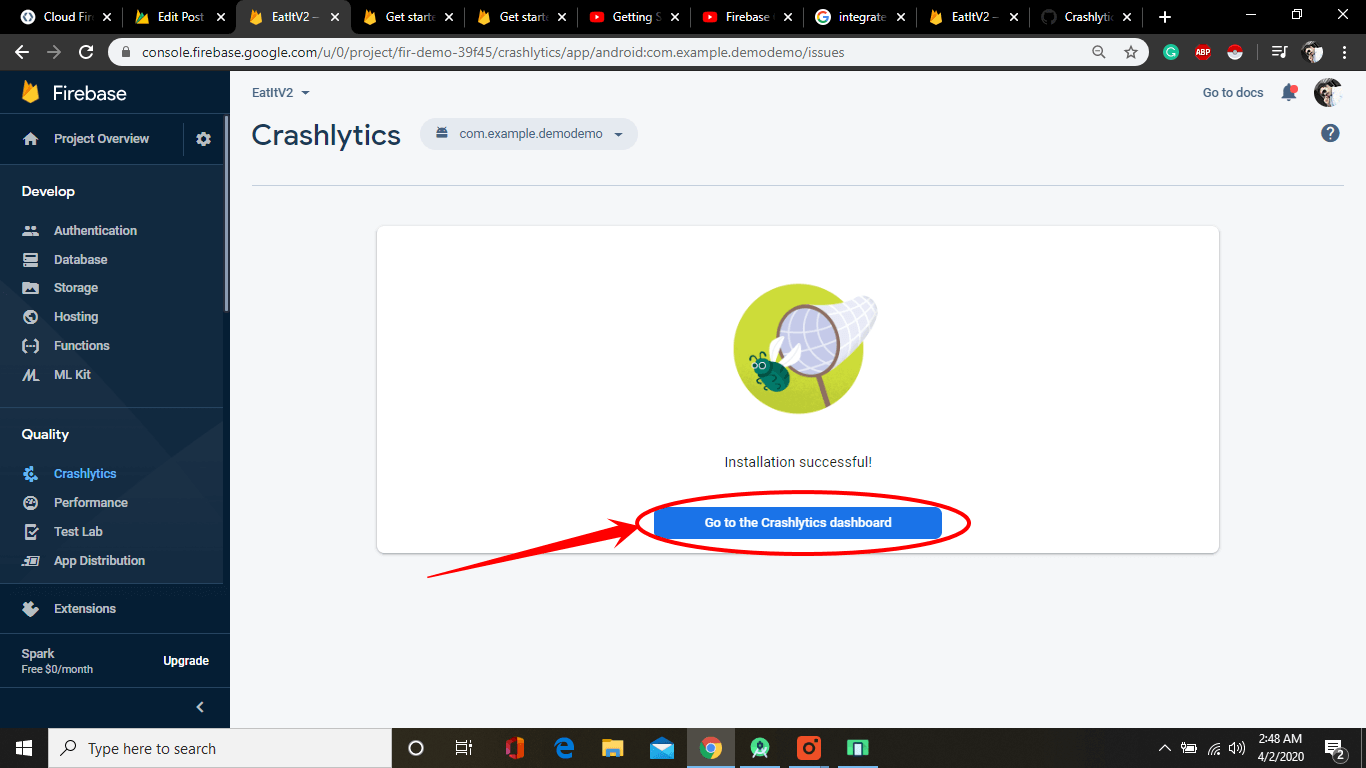Click the Database icon in sidebar
1366x768 pixels.
click(31, 259)
